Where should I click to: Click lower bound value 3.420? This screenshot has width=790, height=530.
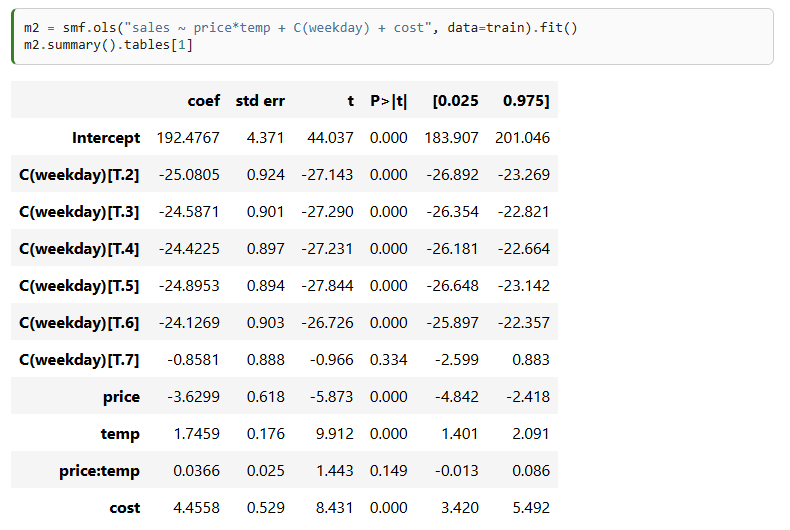(x=459, y=508)
